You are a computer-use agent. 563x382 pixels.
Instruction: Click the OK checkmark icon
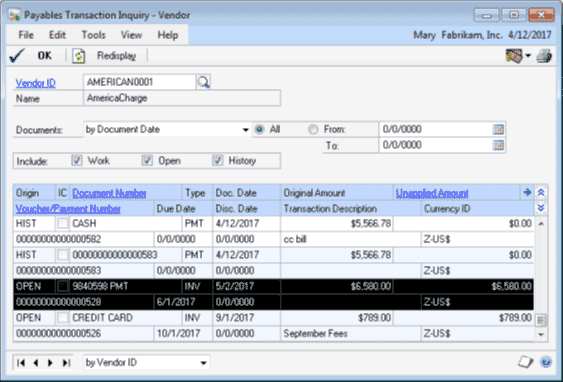click(17, 56)
